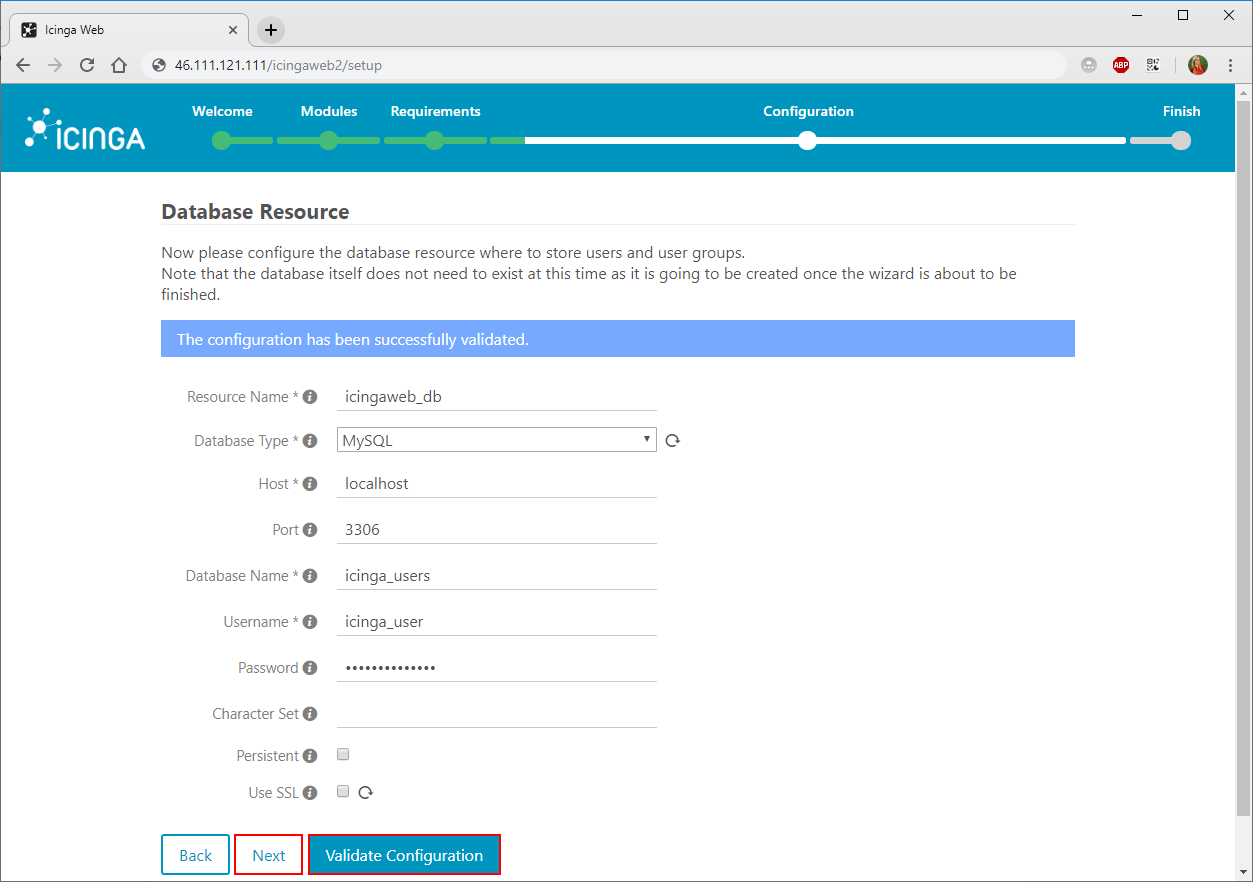Image resolution: width=1253 pixels, height=882 pixels.
Task: Check the Use SSL checkbox
Action: point(343,790)
